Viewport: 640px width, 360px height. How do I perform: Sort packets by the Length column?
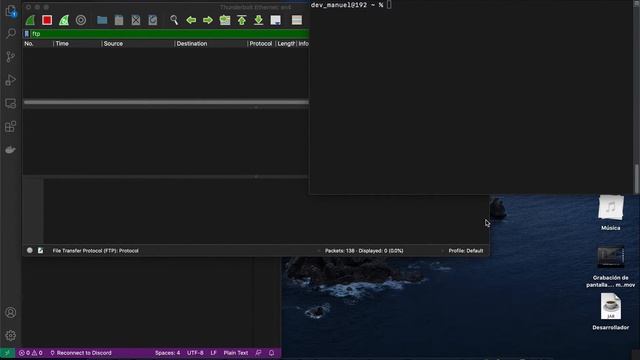pos(286,44)
